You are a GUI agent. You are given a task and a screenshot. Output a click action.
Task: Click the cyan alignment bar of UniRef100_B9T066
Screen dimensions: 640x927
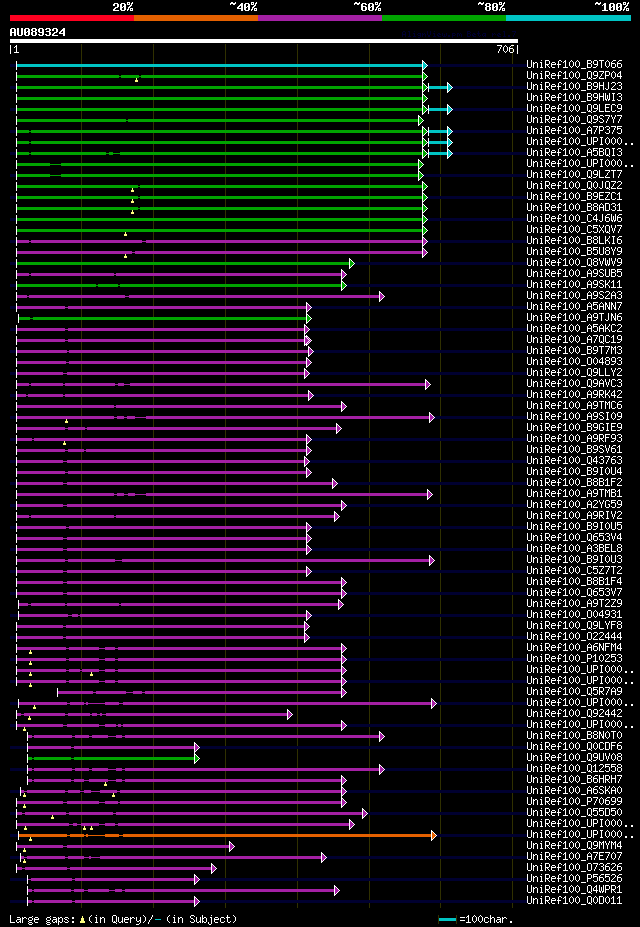(x=219, y=65)
